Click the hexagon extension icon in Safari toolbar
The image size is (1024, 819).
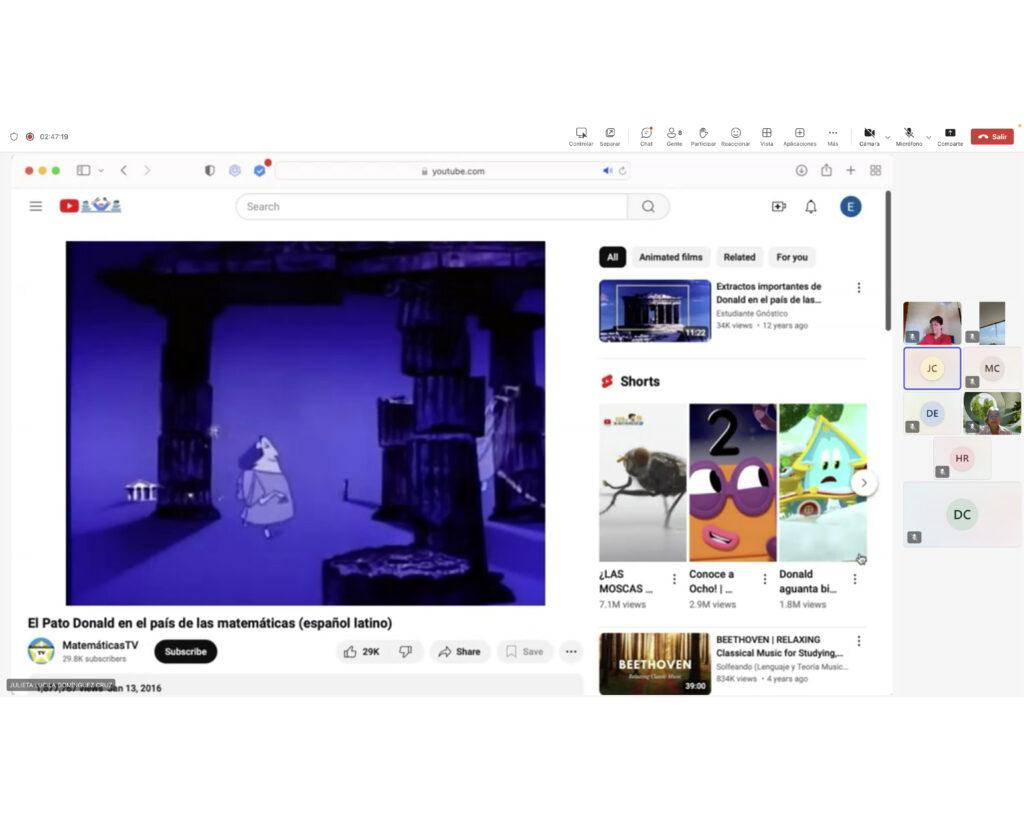click(235, 170)
